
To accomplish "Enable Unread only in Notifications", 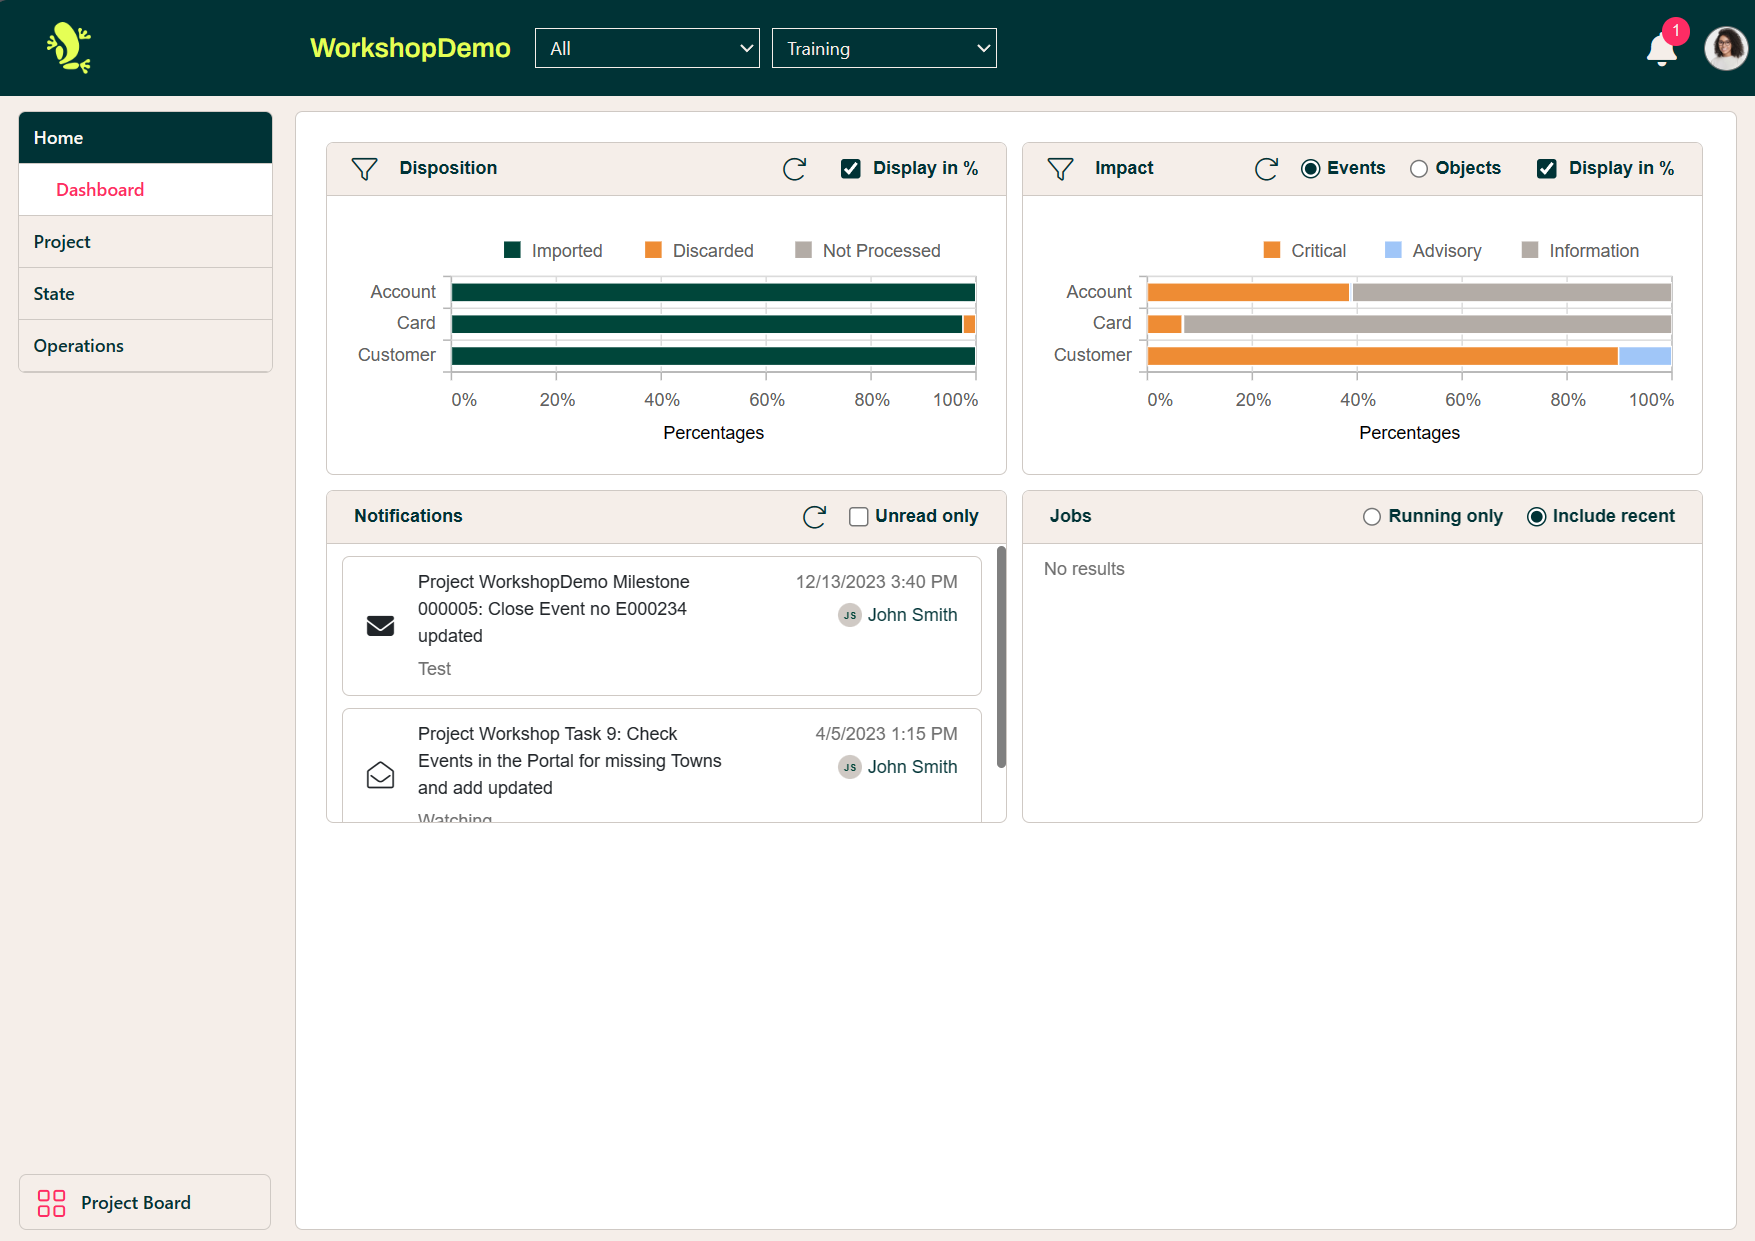I will 859,516.
